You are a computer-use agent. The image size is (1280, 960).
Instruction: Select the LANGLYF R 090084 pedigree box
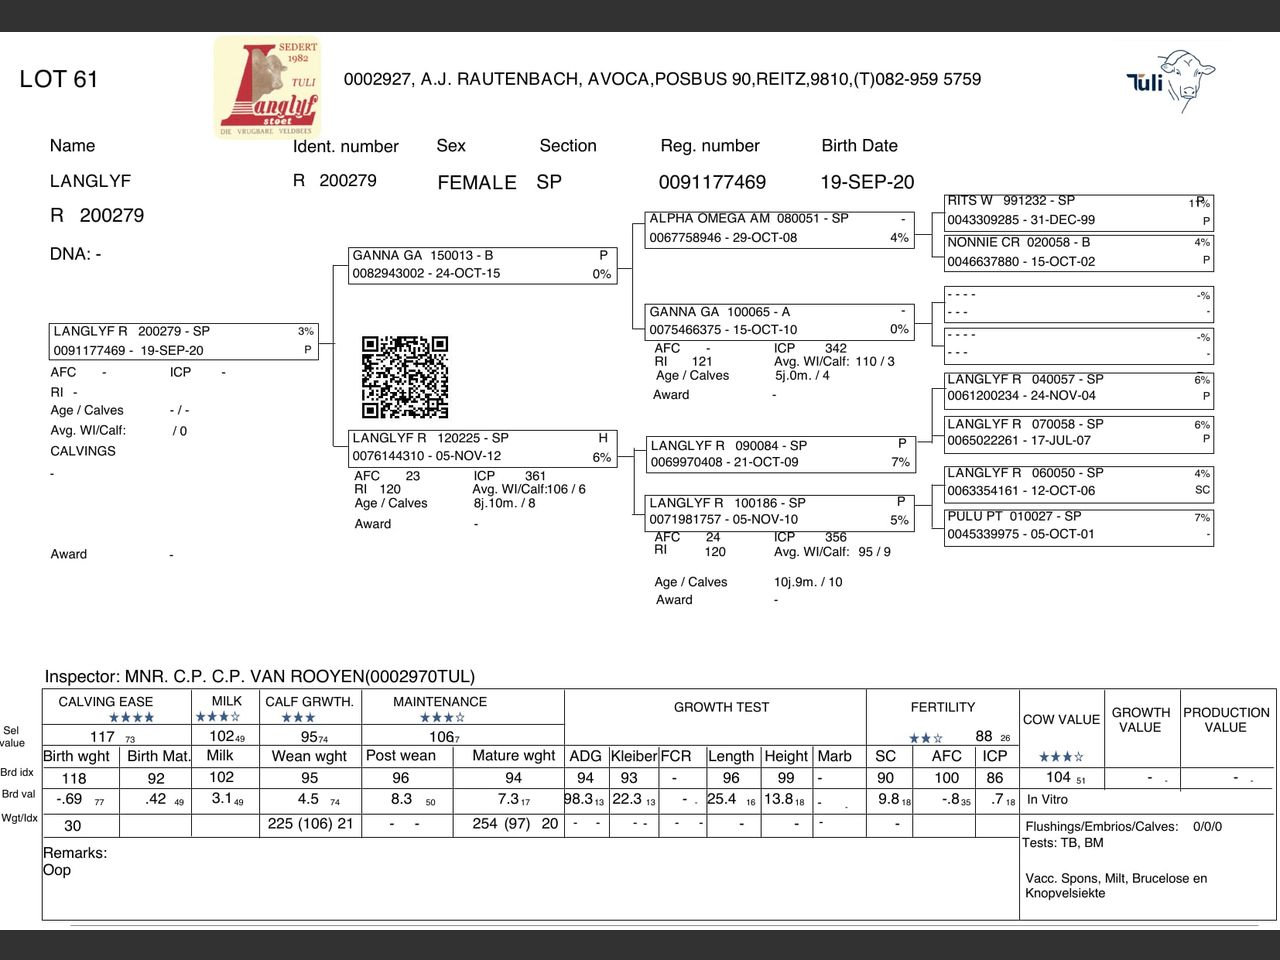tap(781, 454)
